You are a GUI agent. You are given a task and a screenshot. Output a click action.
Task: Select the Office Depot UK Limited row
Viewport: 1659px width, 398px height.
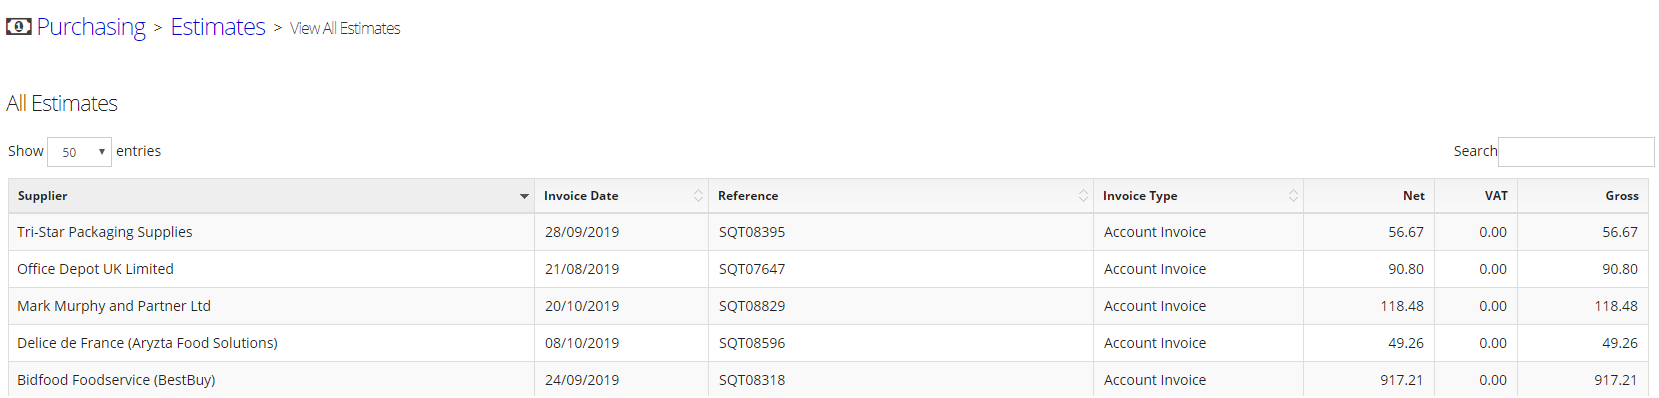tap(828, 269)
